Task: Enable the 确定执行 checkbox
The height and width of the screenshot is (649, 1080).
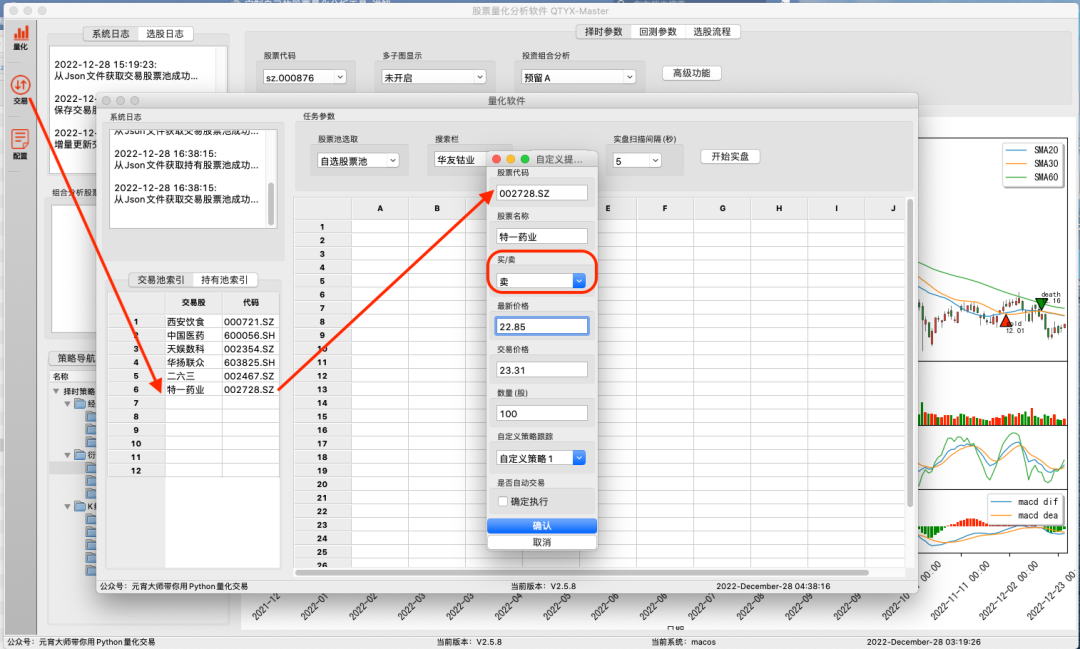Action: point(503,501)
